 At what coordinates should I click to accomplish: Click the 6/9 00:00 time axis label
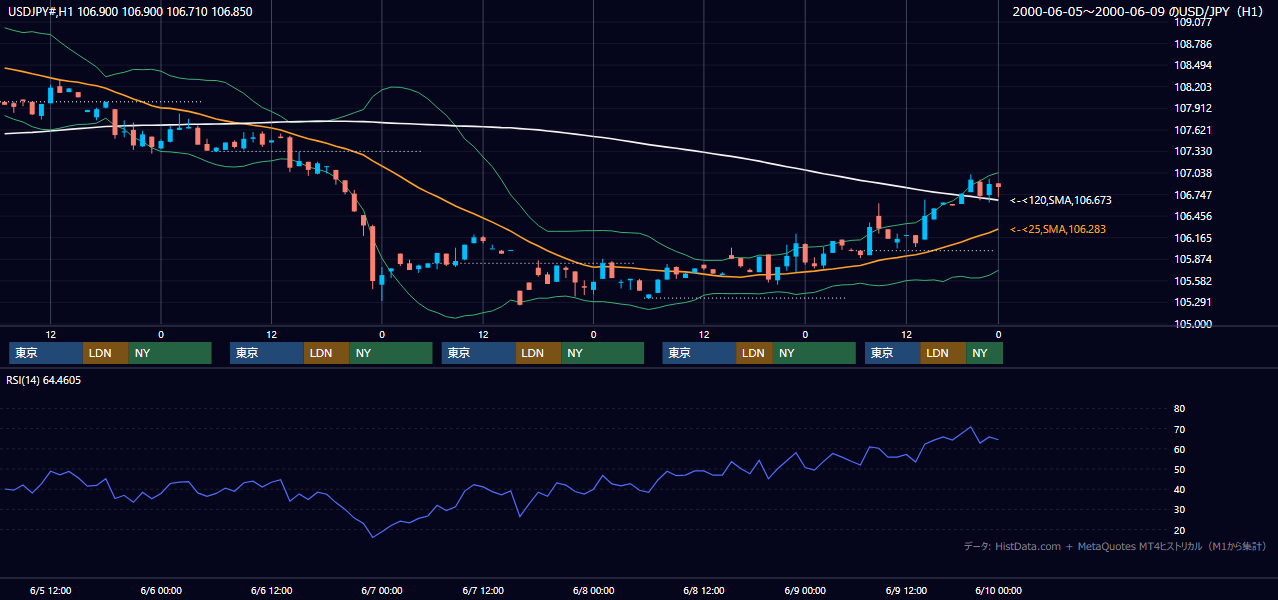click(x=805, y=590)
